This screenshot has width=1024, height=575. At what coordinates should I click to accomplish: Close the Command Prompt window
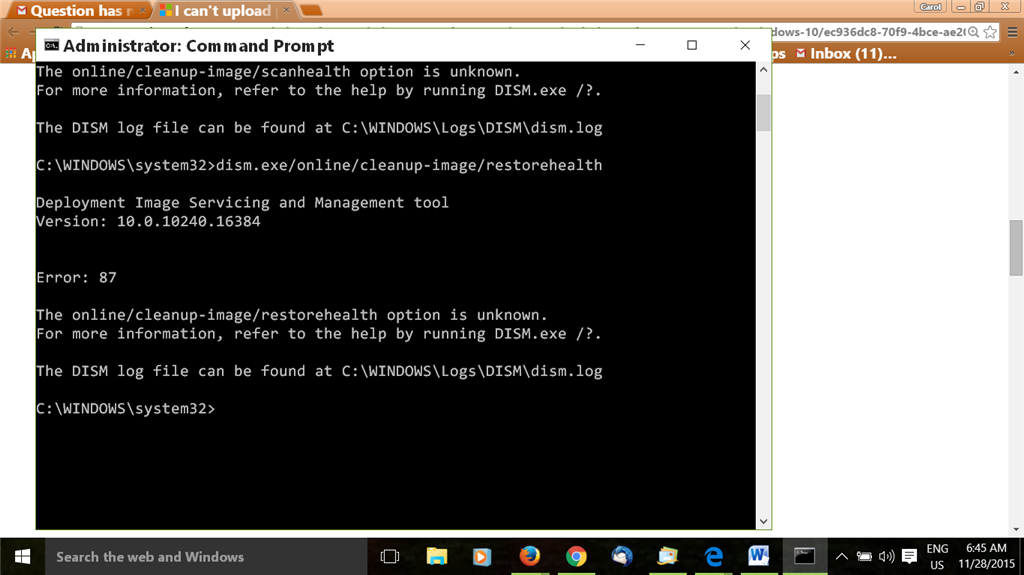point(745,45)
